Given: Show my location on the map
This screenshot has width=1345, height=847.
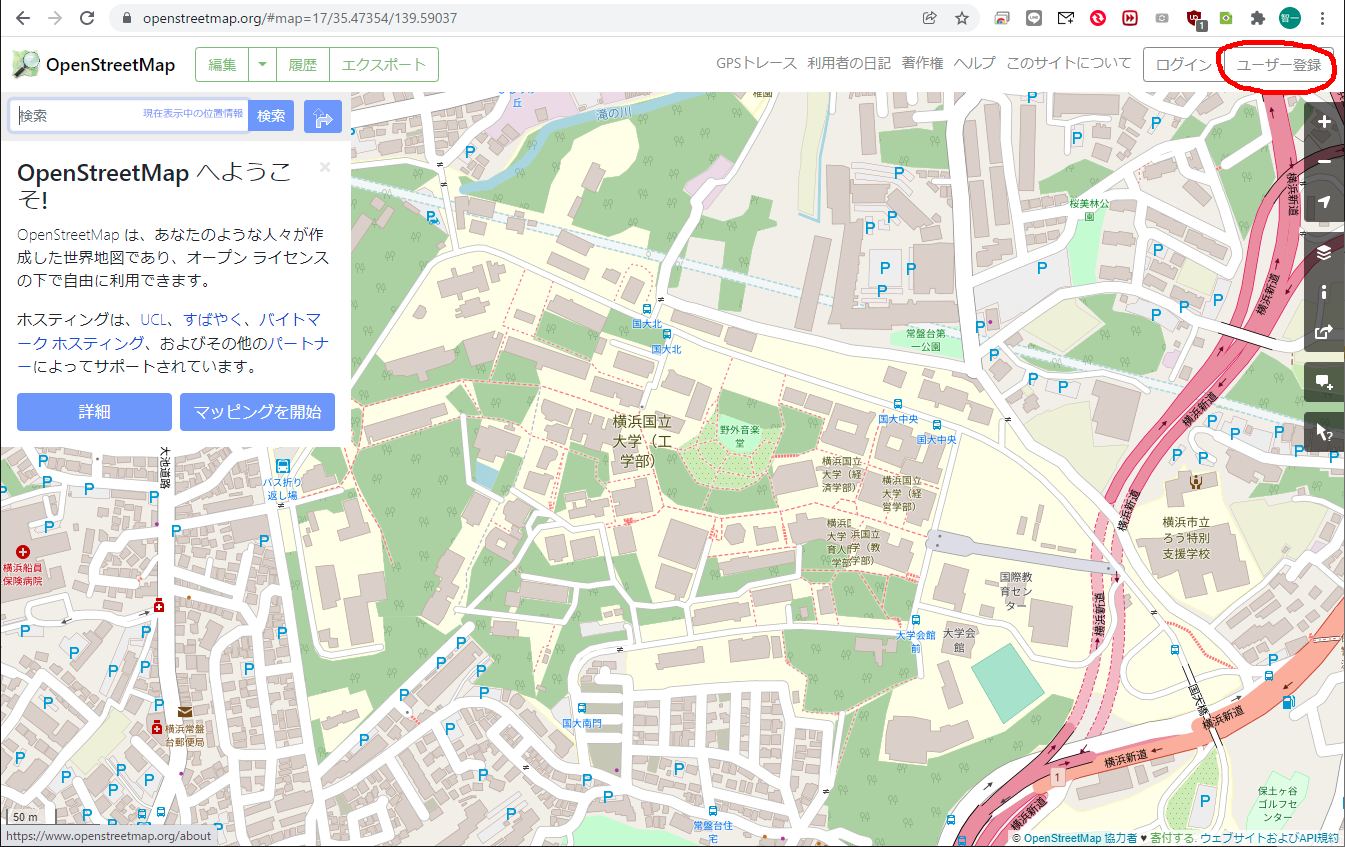Looking at the screenshot, I should [x=1324, y=202].
